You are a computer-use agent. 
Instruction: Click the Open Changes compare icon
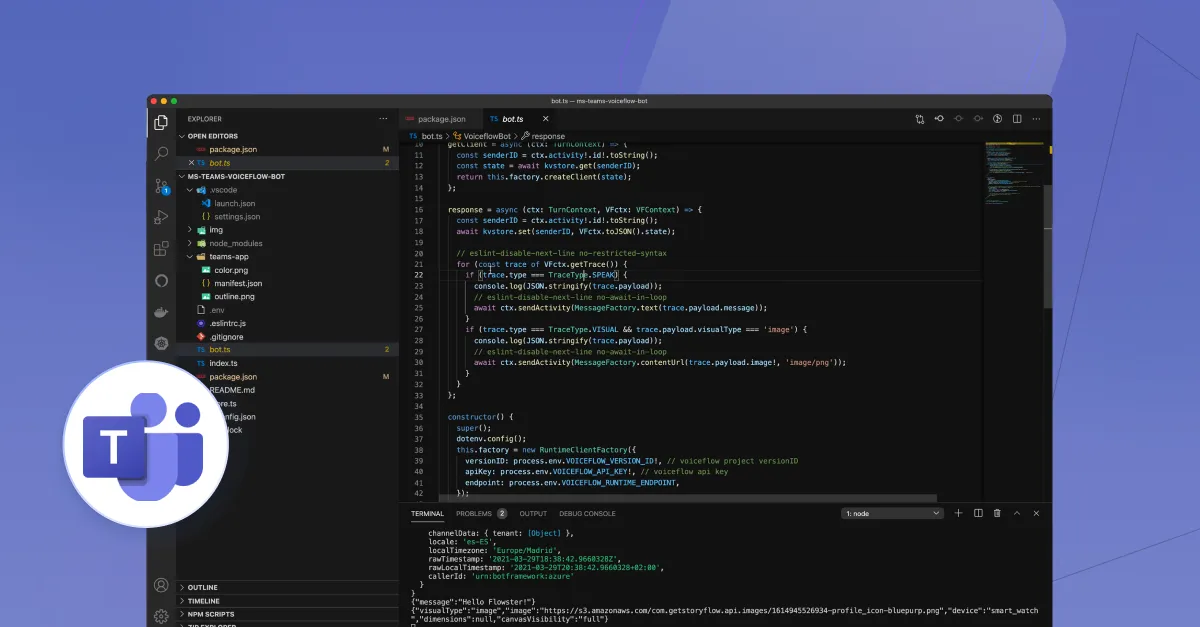tap(919, 119)
